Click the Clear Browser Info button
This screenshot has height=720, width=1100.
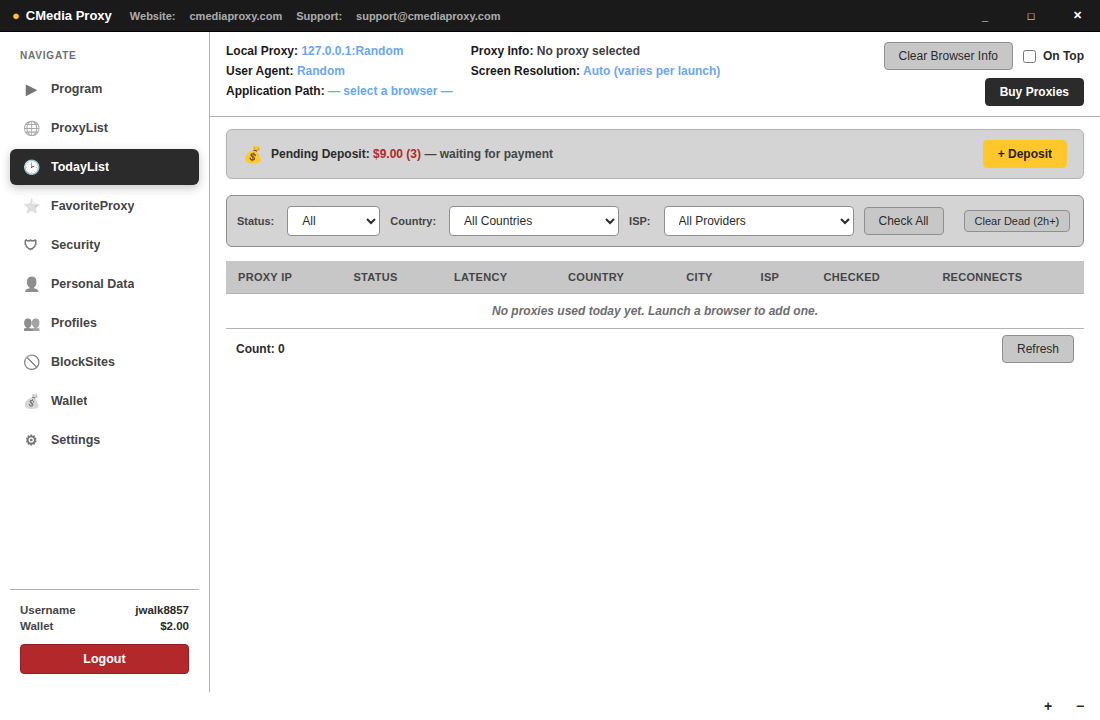(948, 56)
